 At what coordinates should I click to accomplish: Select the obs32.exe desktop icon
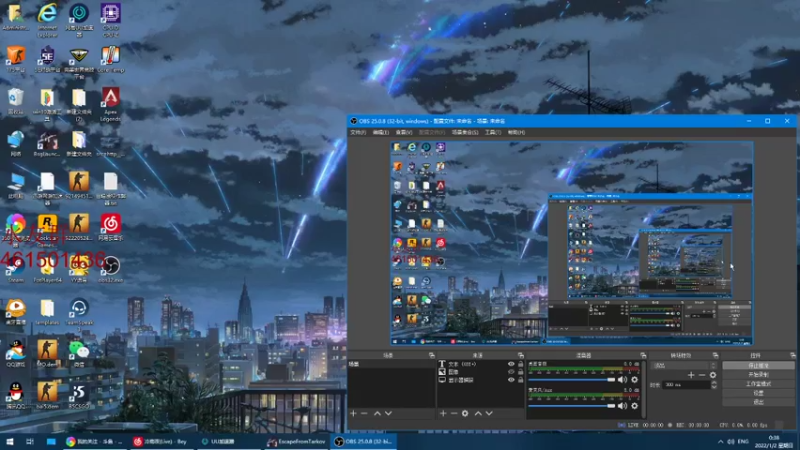pyautogui.click(x=111, y=270)
